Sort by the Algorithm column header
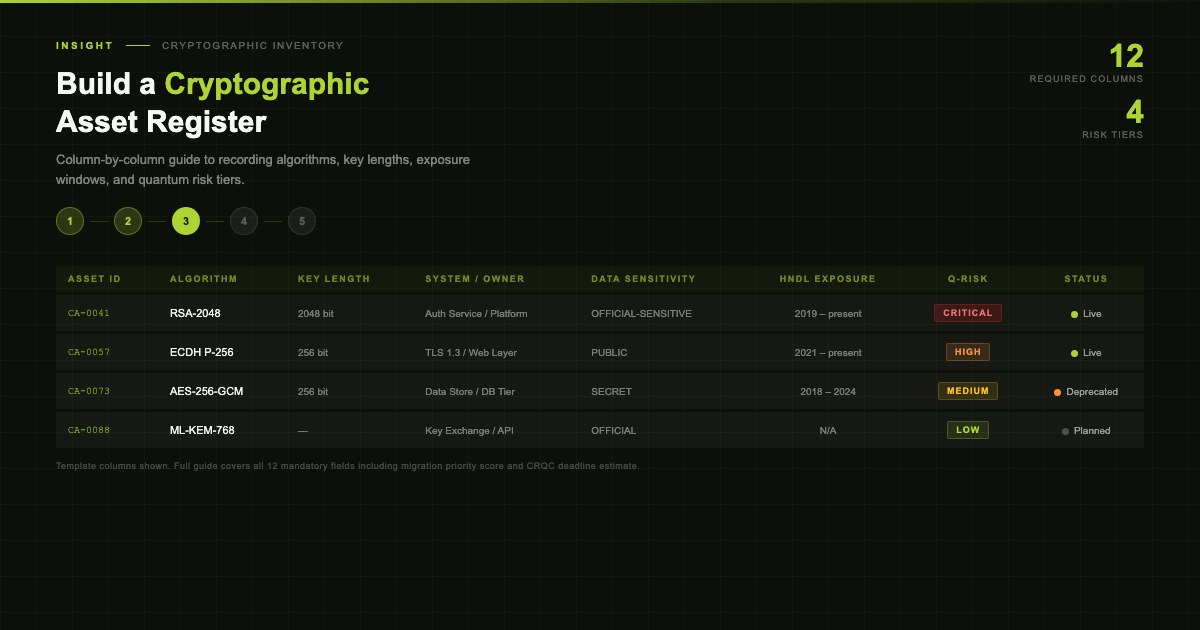 click(x=204, y=279)
